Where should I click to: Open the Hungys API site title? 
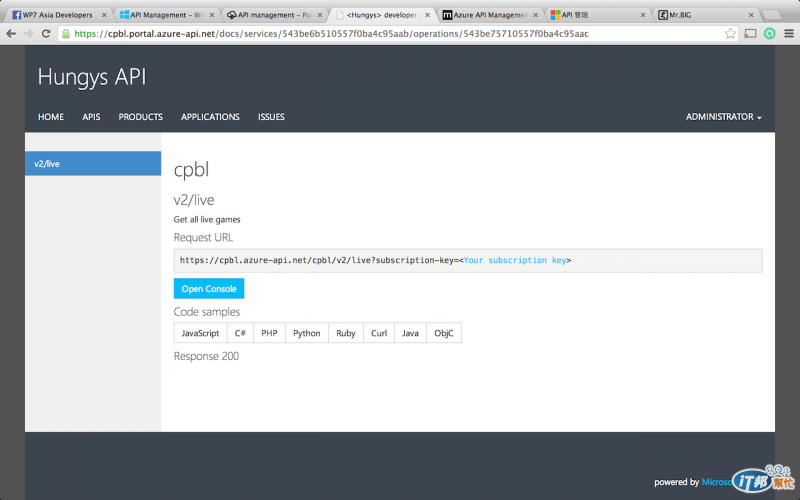coord(92,77)
